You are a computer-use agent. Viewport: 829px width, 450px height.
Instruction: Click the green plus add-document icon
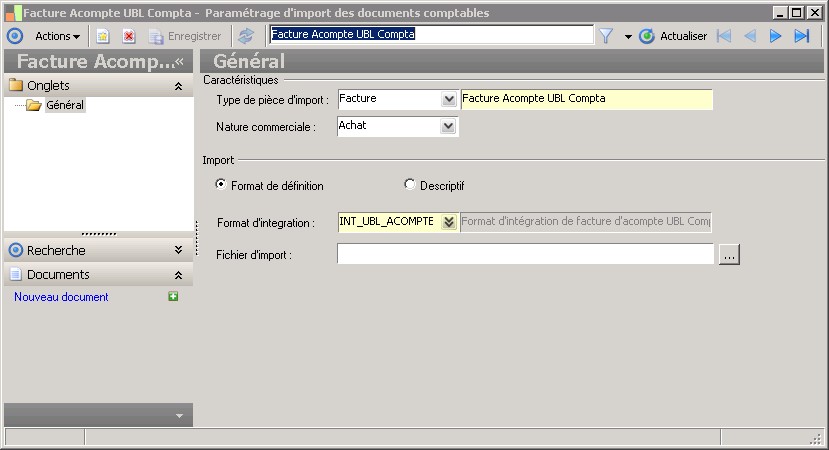173,296
